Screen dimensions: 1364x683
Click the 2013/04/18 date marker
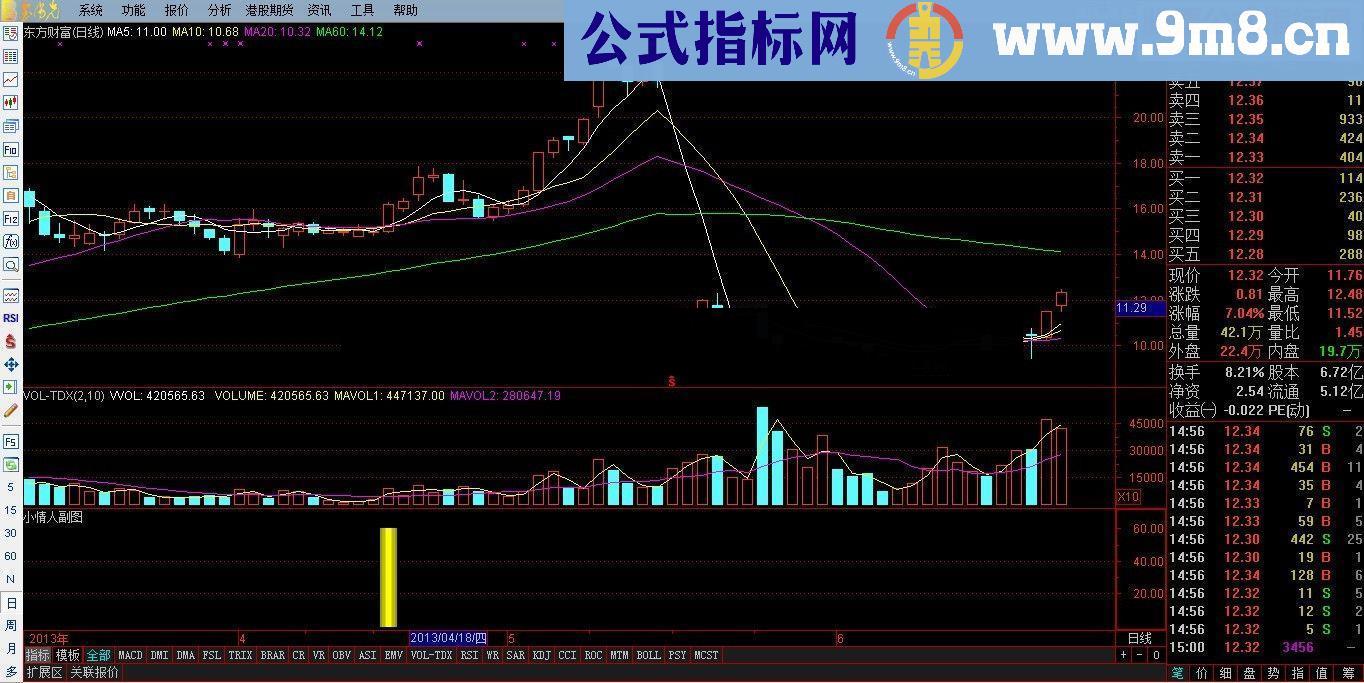coord(448,638)
